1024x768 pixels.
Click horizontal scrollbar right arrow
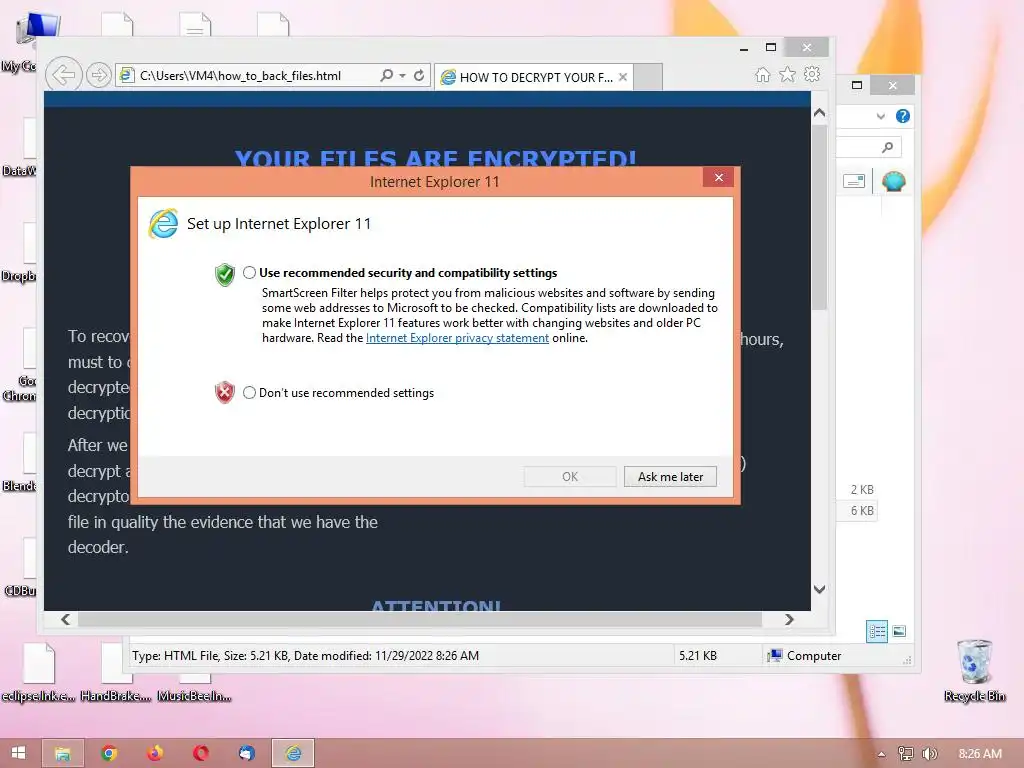pos(789,619)
